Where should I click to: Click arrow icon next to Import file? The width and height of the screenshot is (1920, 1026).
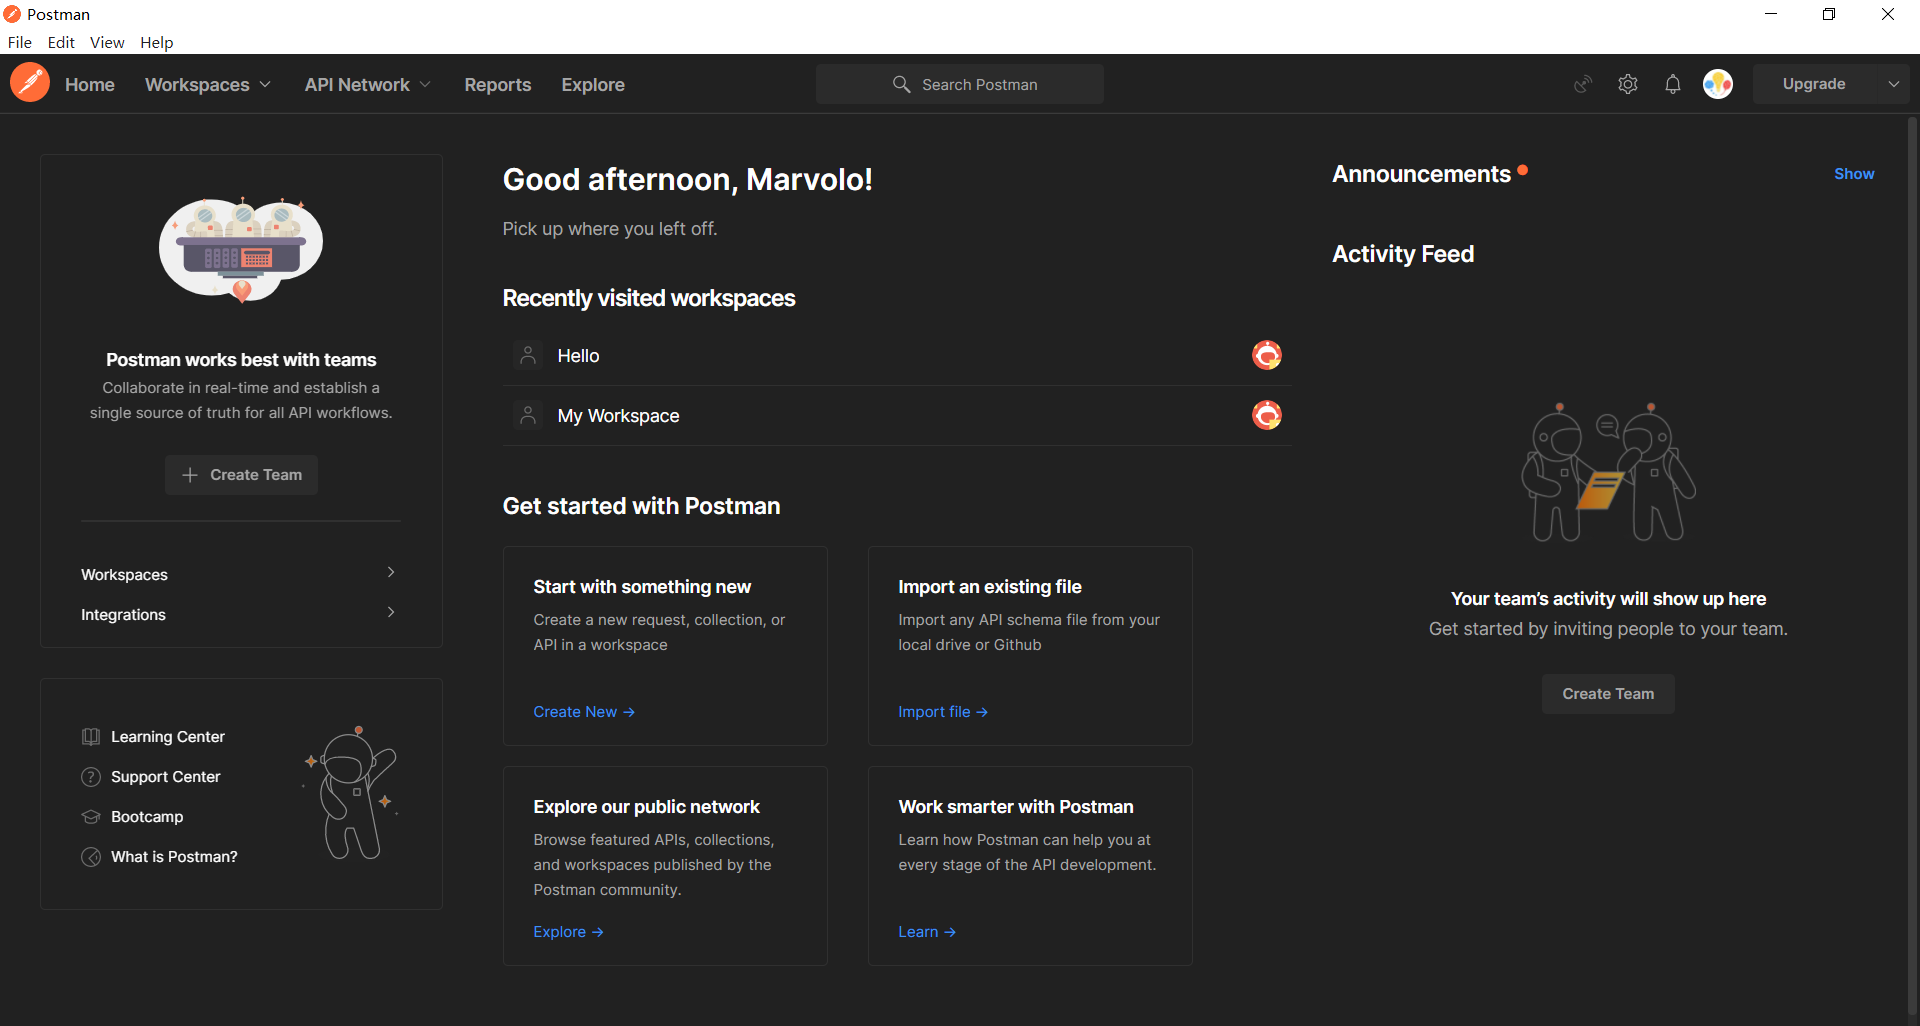(982, 712)
